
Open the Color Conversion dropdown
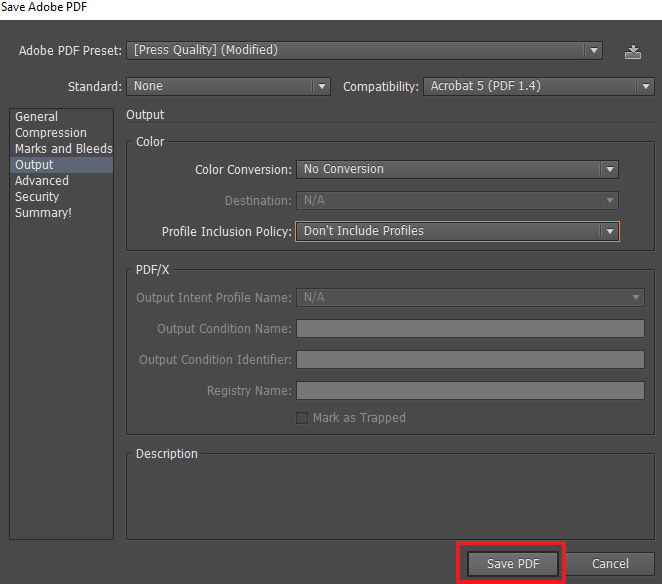coord(457,170)
